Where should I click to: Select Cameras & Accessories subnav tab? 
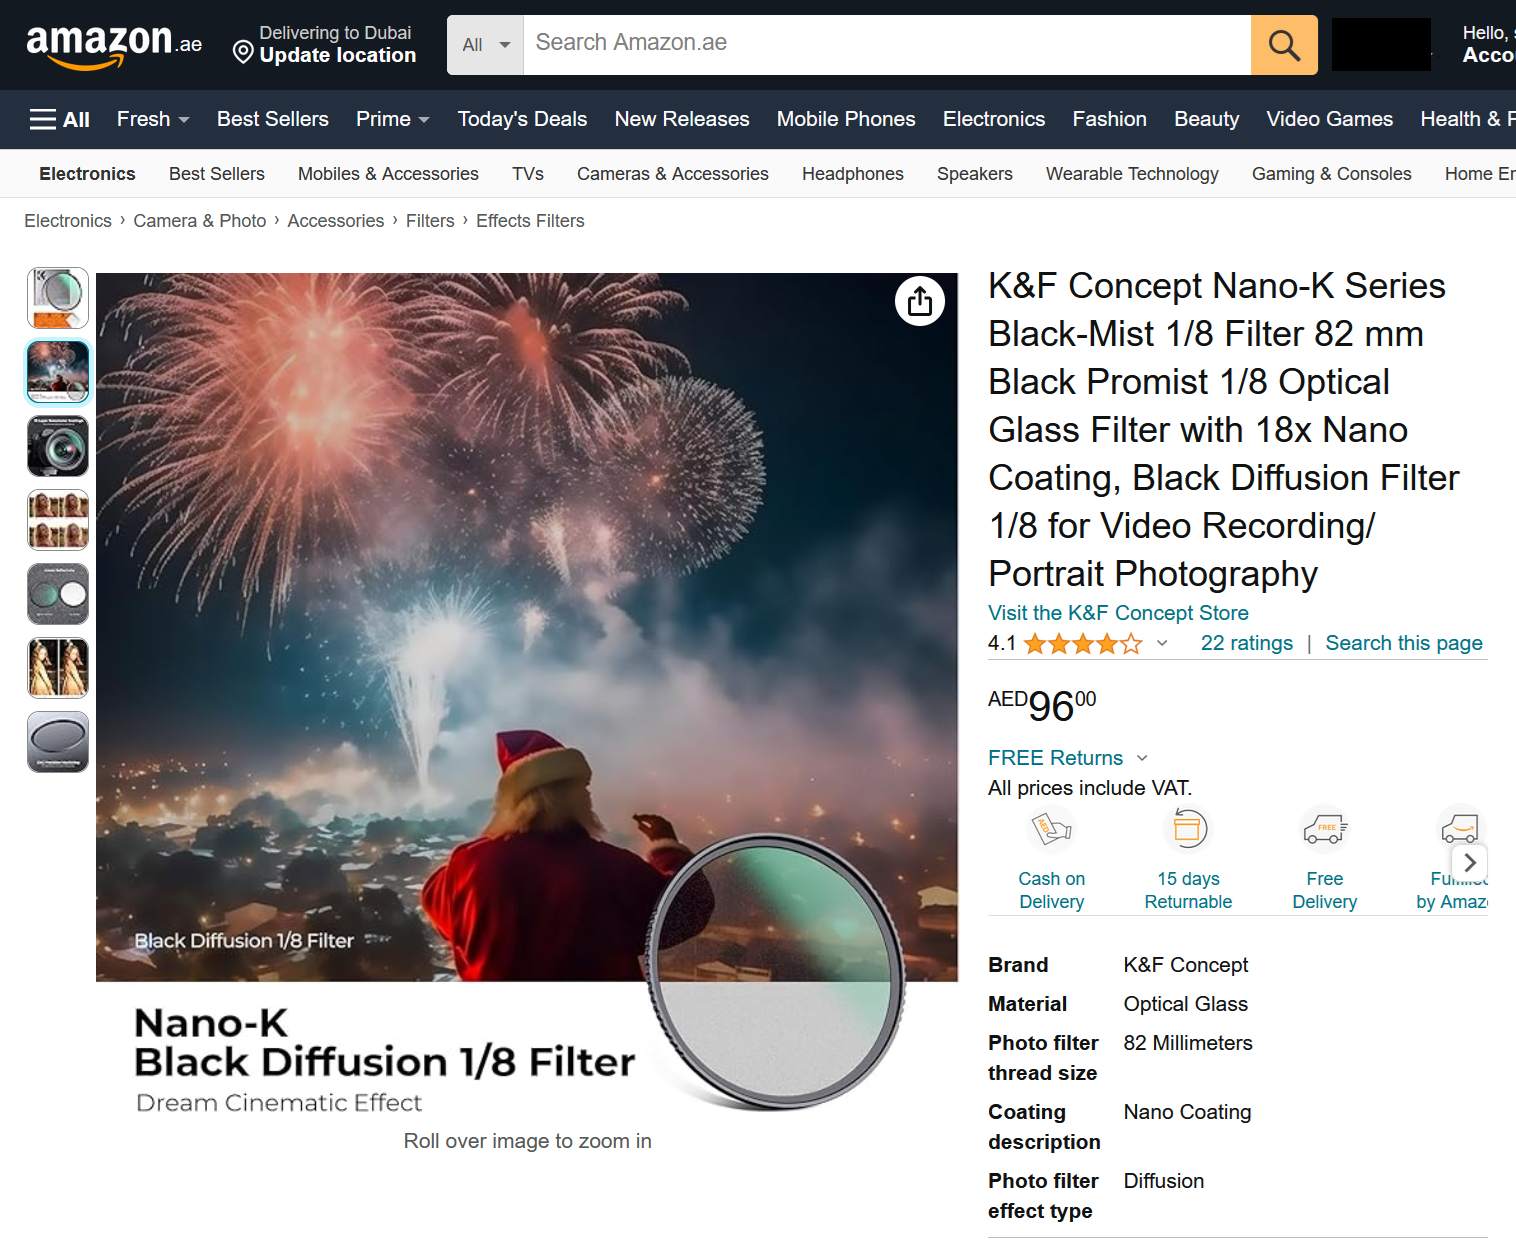point(673,174)
